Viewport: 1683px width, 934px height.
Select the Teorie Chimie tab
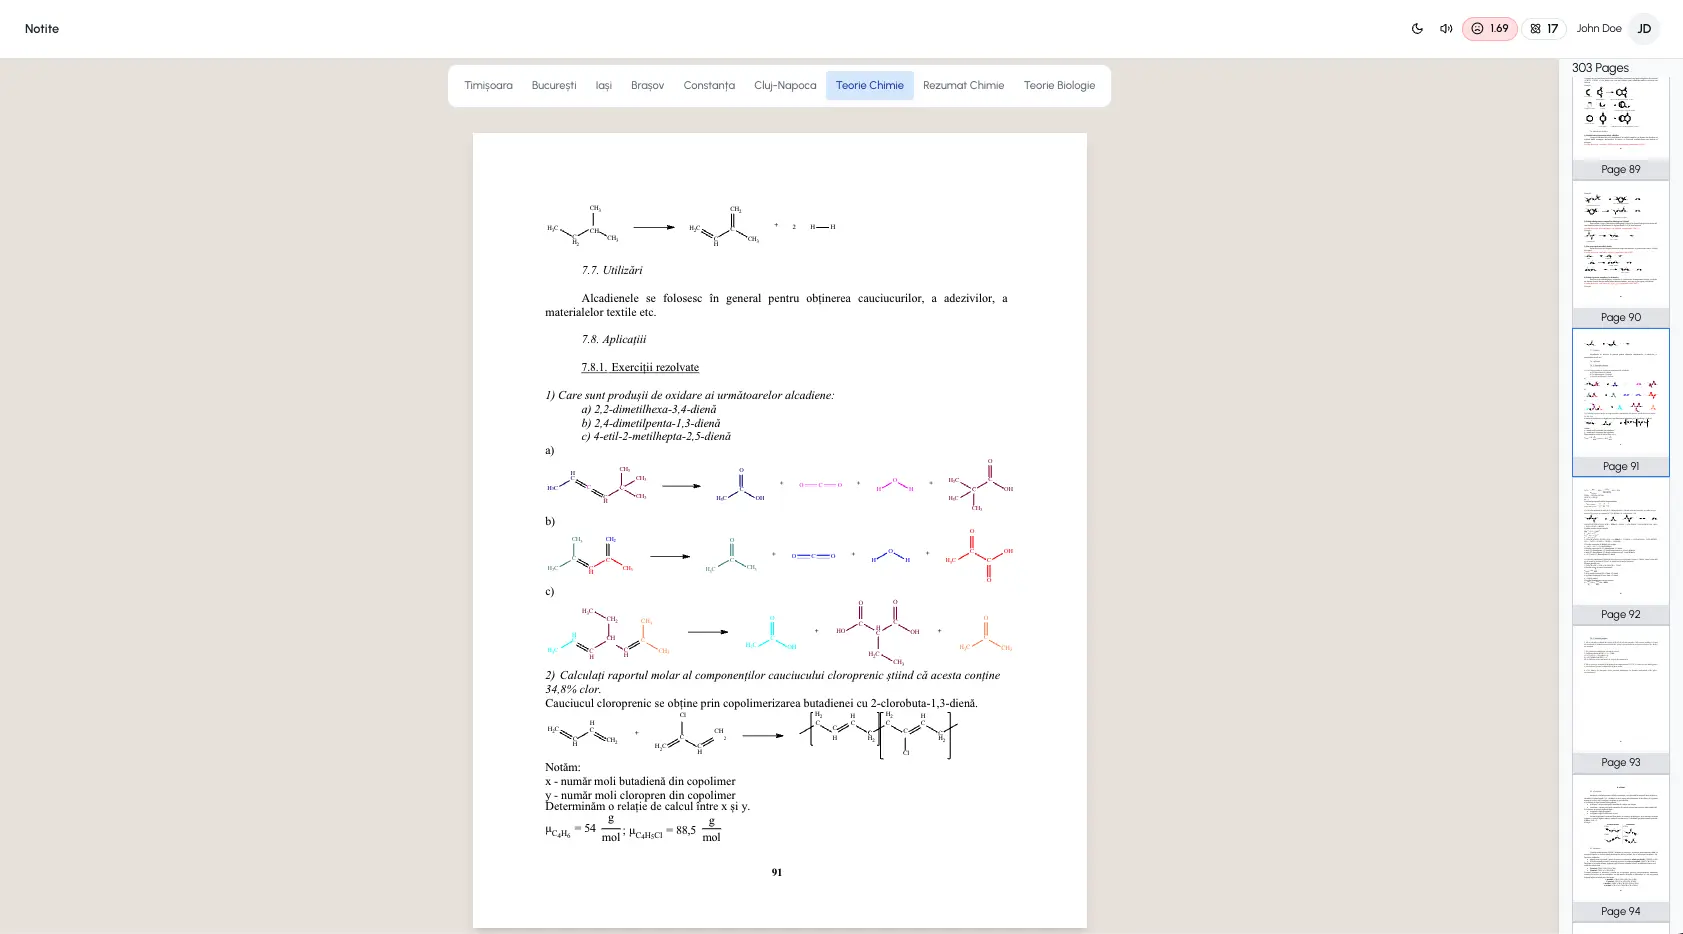click(x=870, y=86)
